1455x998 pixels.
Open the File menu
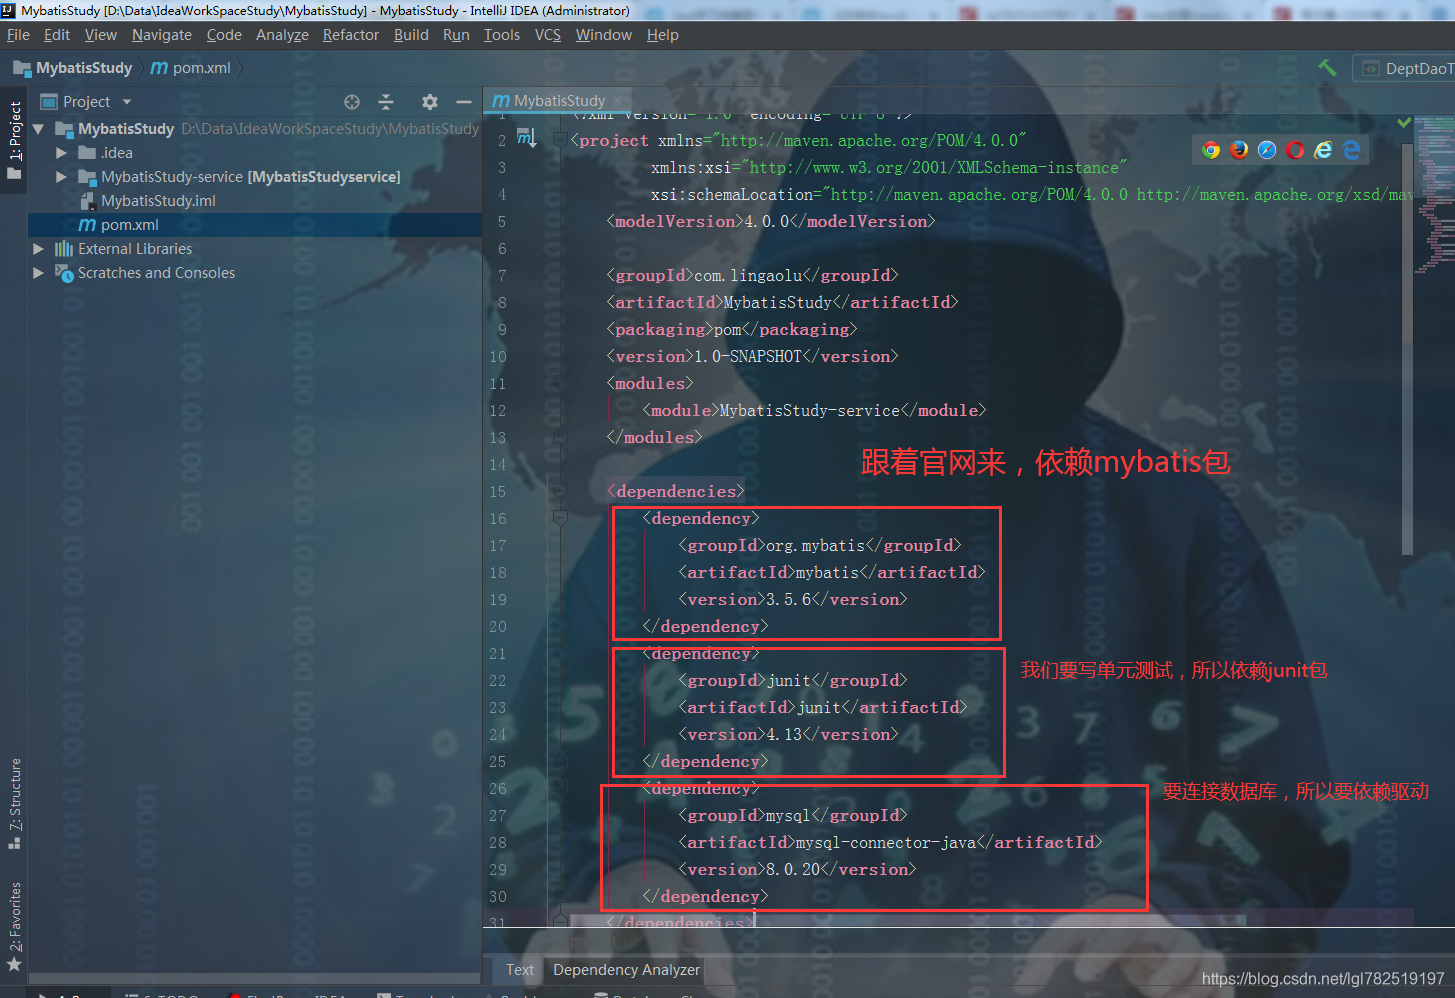[x=18, y=35]
